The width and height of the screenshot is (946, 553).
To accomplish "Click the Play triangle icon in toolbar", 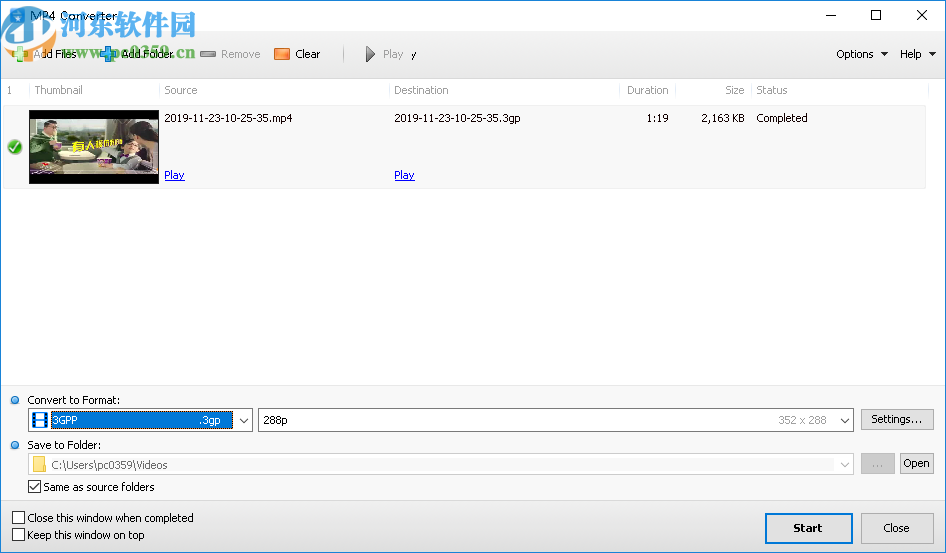I will pyautogui.click(x=370, y=54).
